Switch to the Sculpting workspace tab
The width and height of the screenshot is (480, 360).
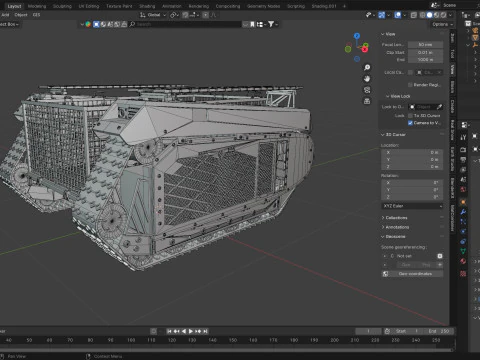pos(62,6)
